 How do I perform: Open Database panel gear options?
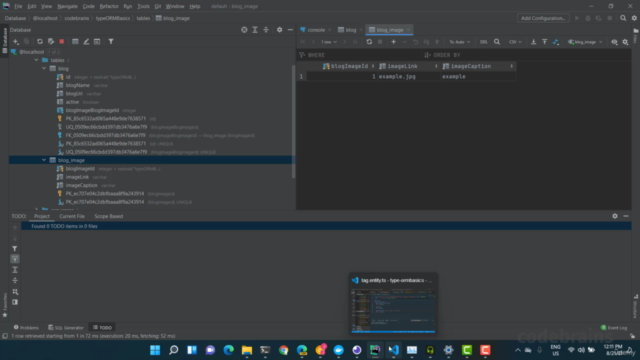click(x=280, y=30)
